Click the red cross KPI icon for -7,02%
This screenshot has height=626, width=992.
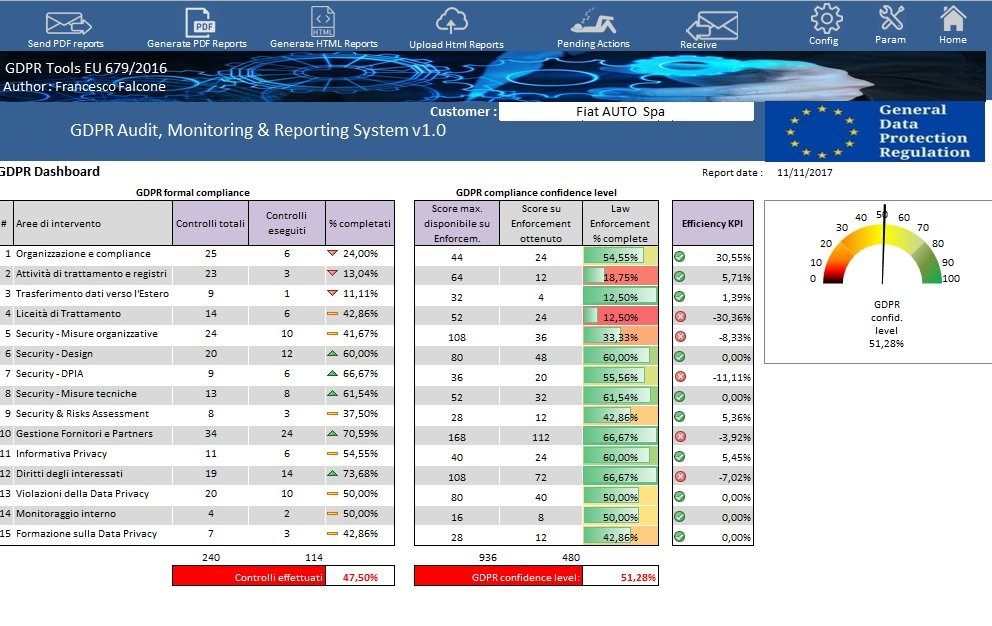click(x=680, y=477)
